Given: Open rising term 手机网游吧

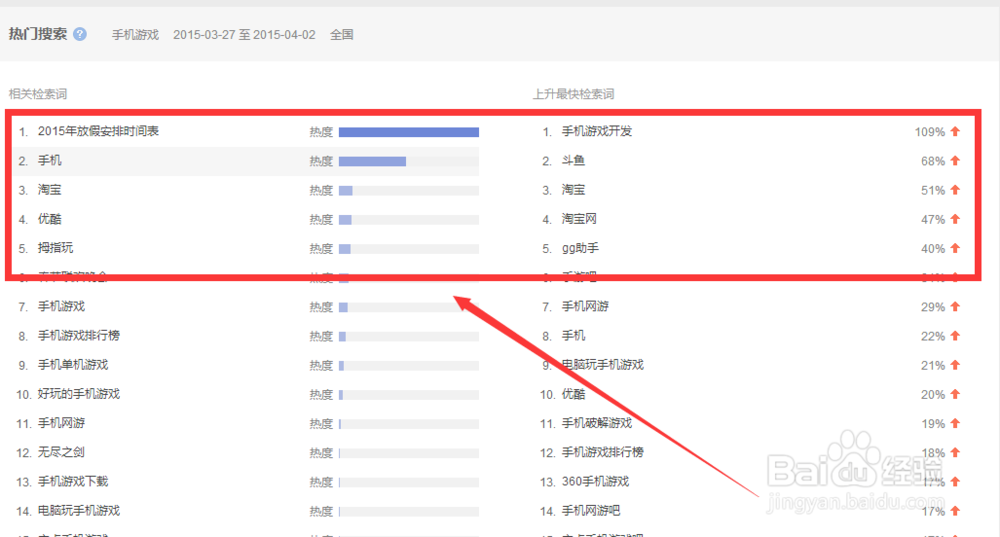Looking at the screenshot, I should click(591, 511).
